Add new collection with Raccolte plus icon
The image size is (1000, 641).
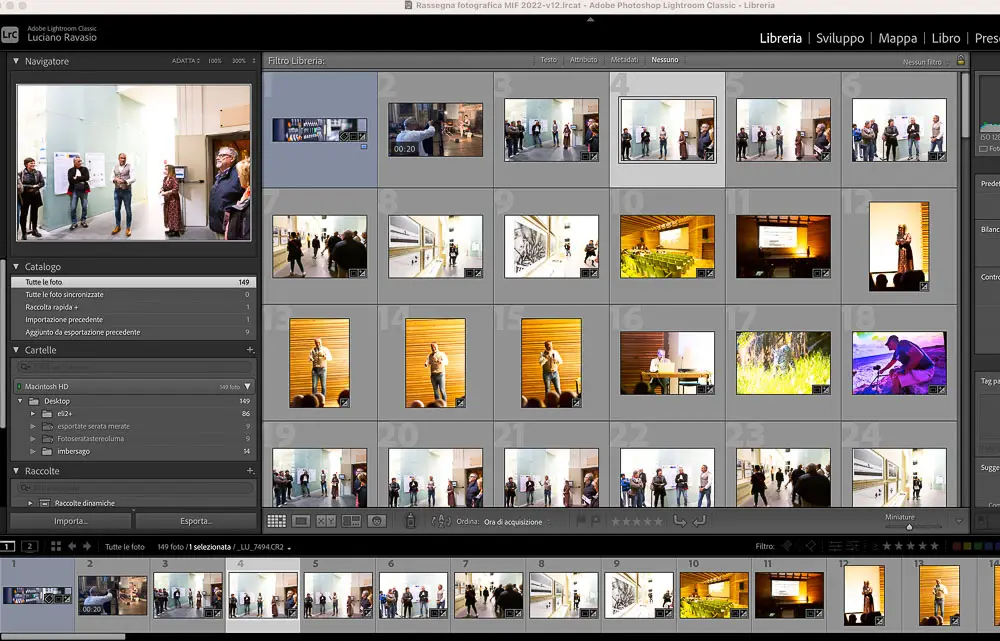250,471
